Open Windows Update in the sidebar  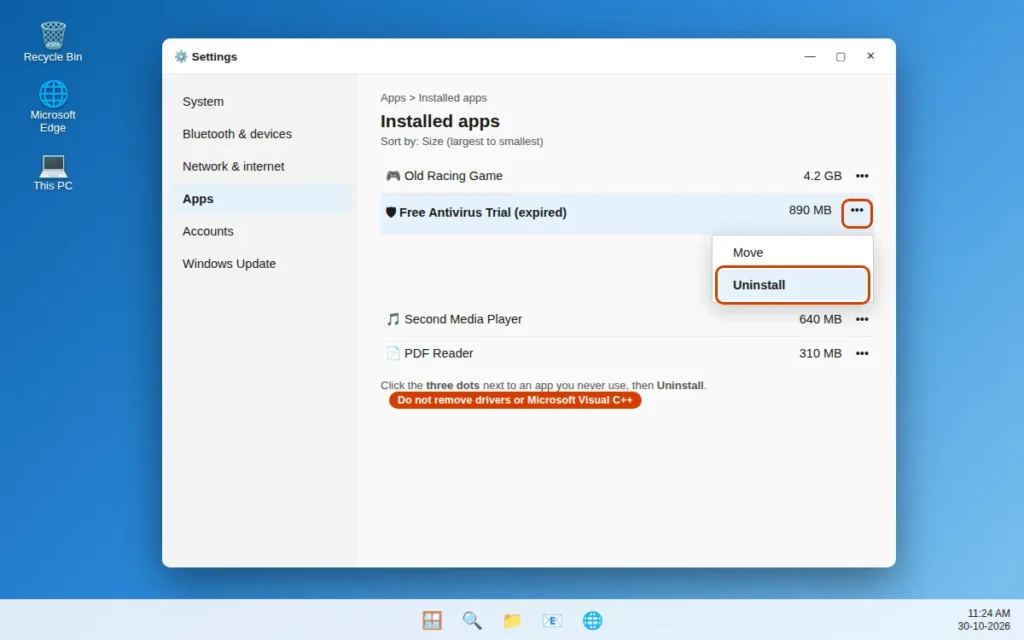pyautogui.click(x=261, y=264)
